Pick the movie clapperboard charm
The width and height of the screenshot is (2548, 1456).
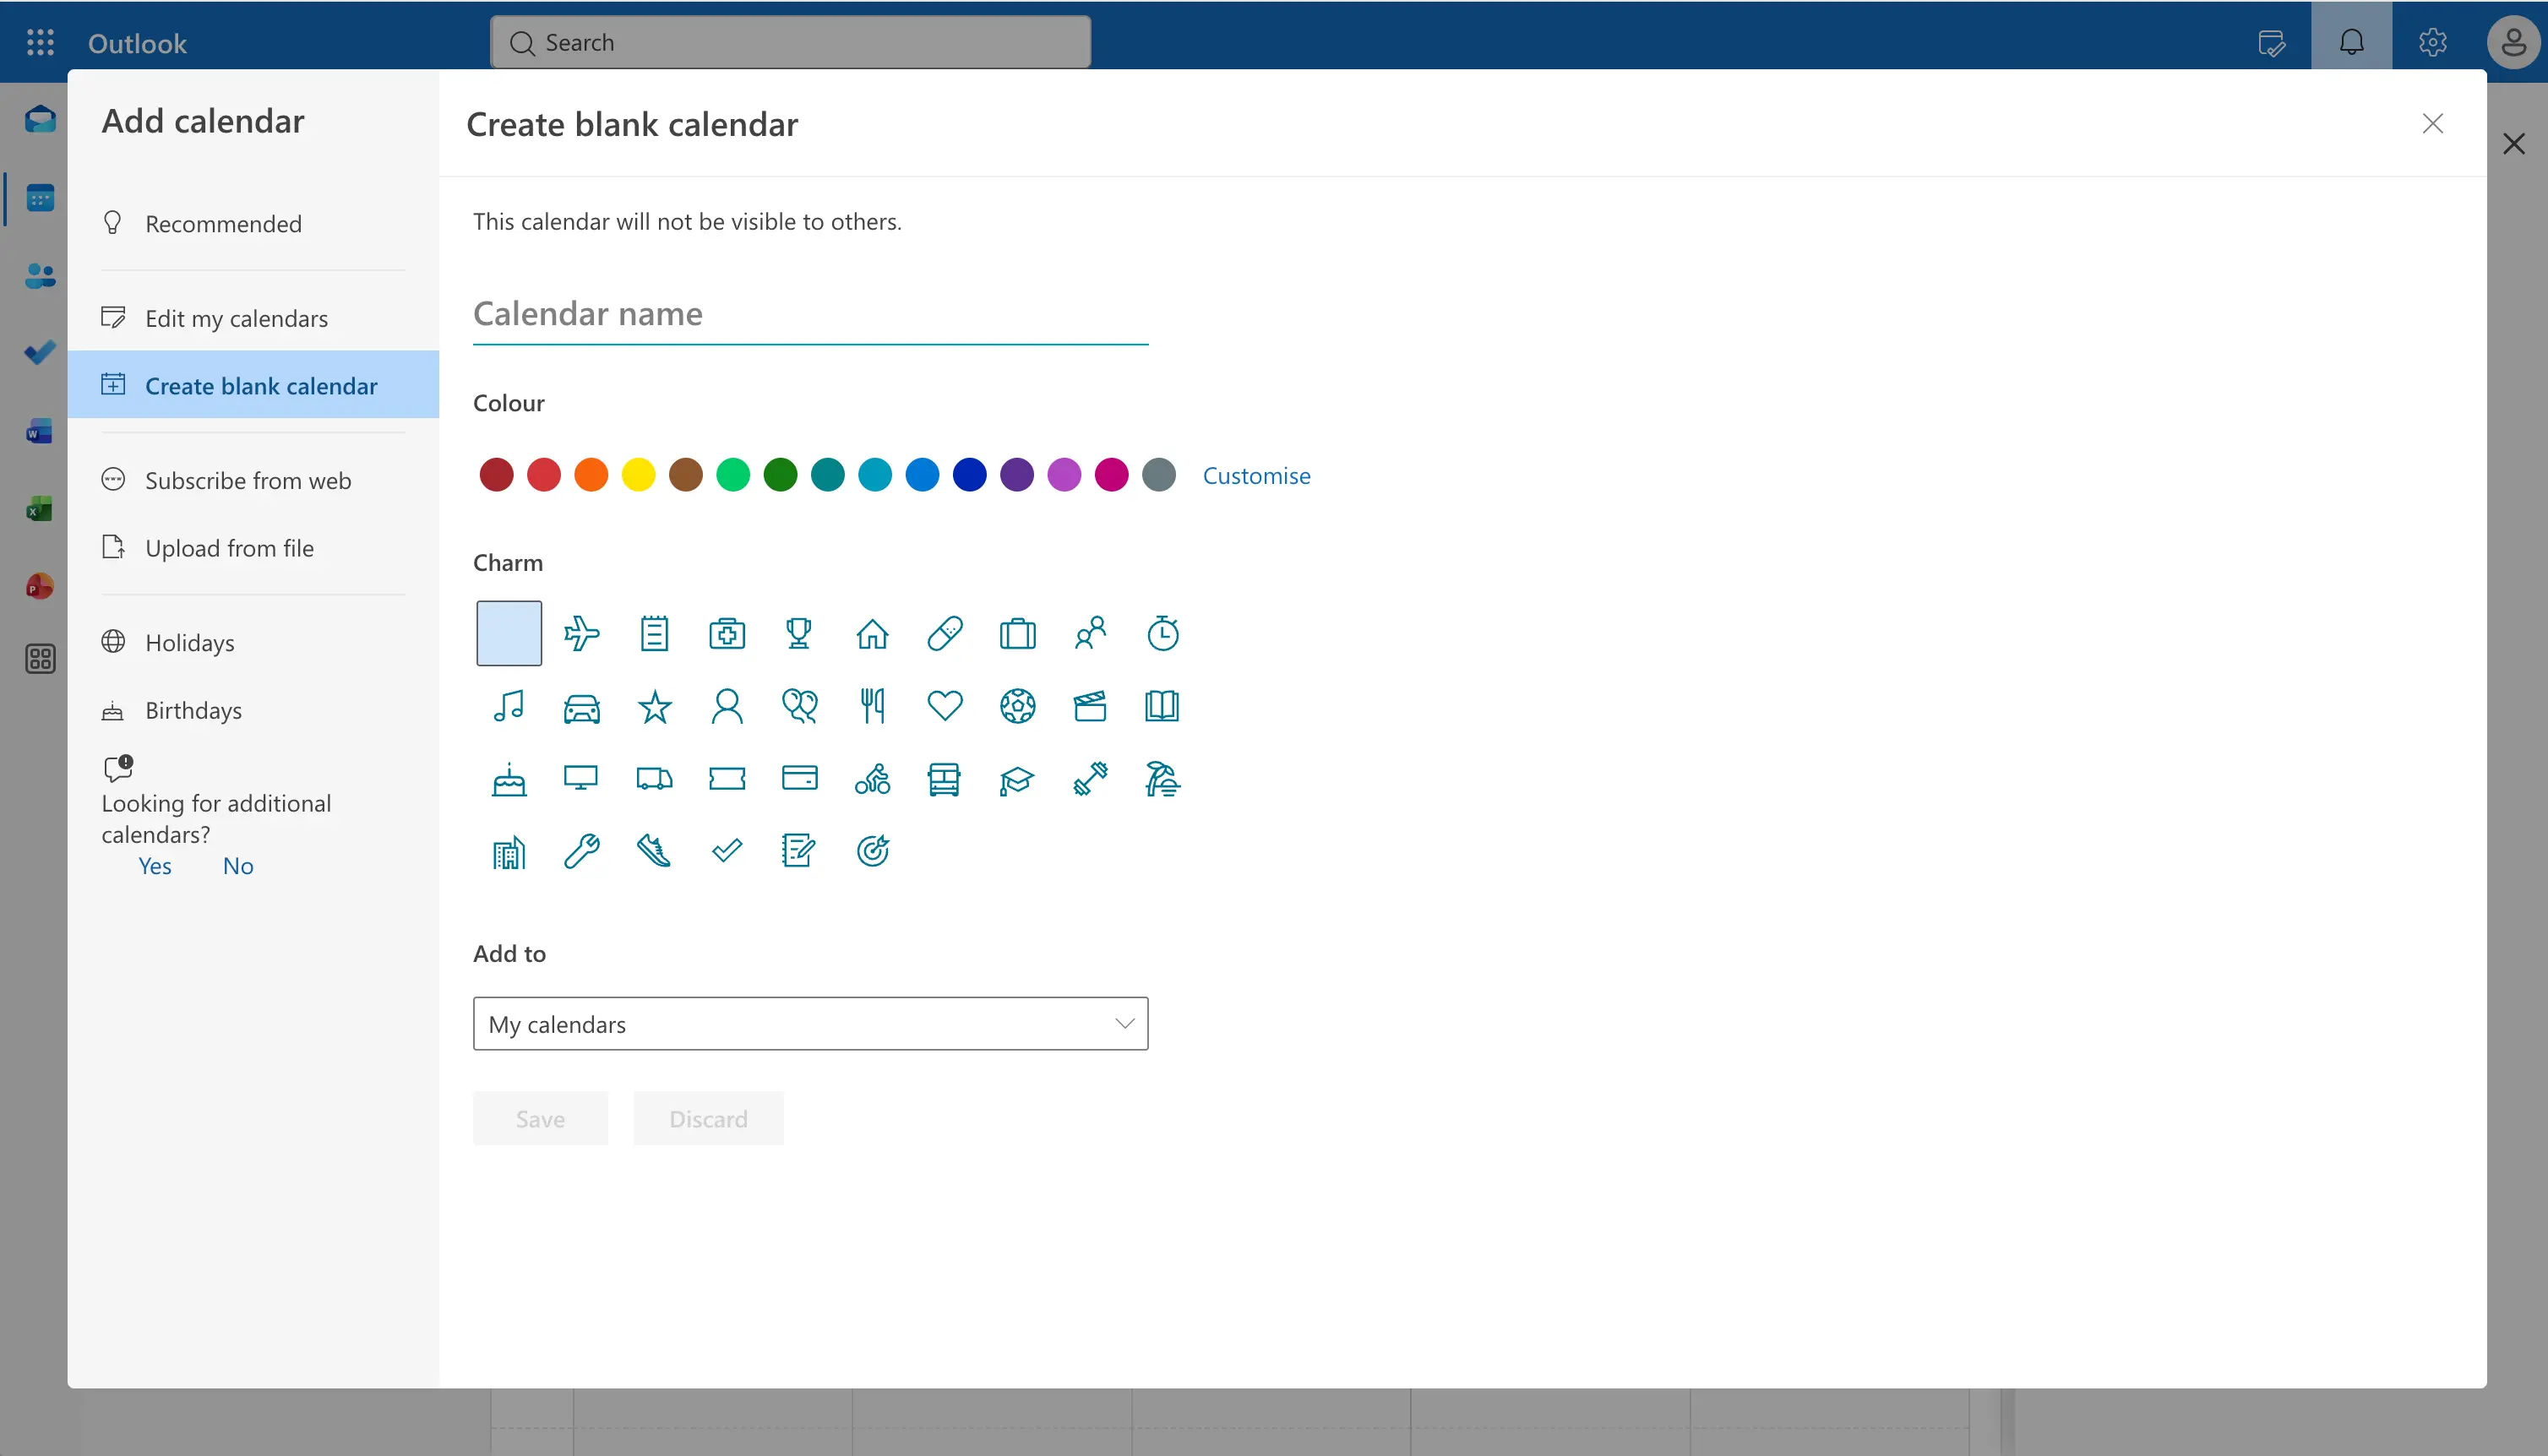tap(1090, 706)
